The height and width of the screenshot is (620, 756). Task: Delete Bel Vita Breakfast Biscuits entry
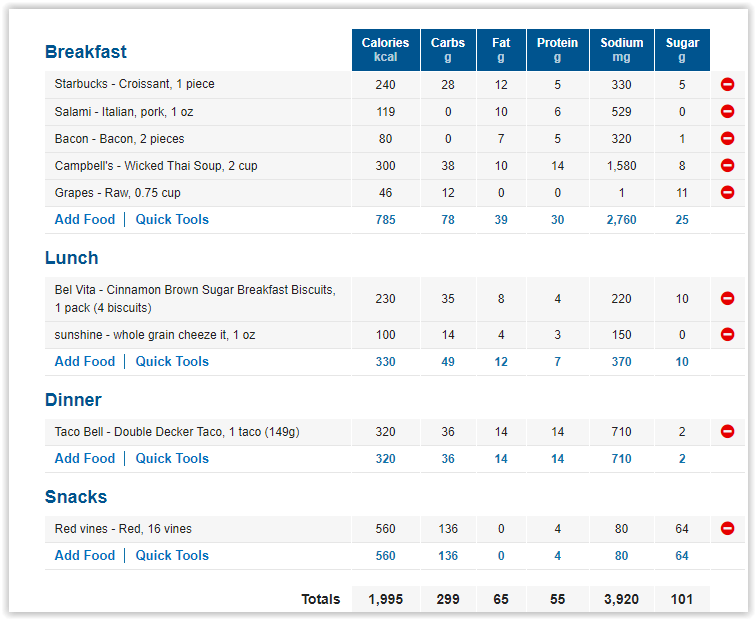(x=727, y=298)
